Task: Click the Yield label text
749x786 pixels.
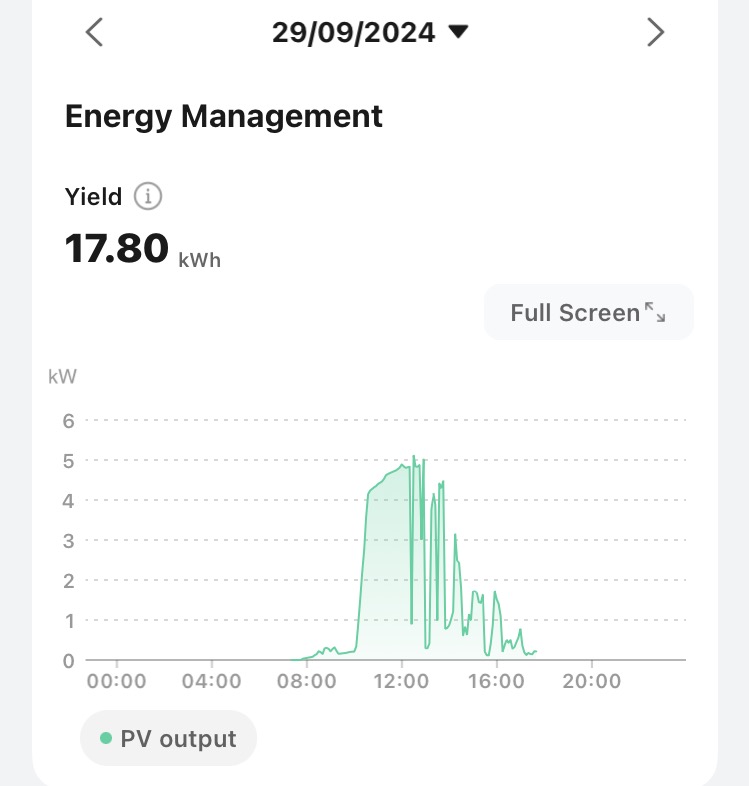Action: point(93,196)
